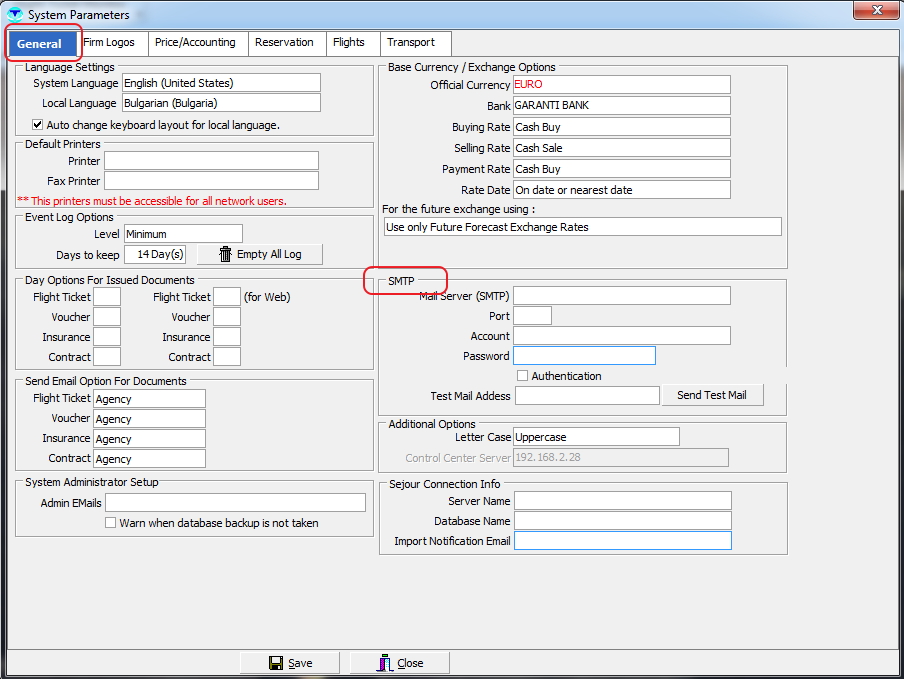Click the door icon on Close button
904x679 pixels.
(385, 663)
